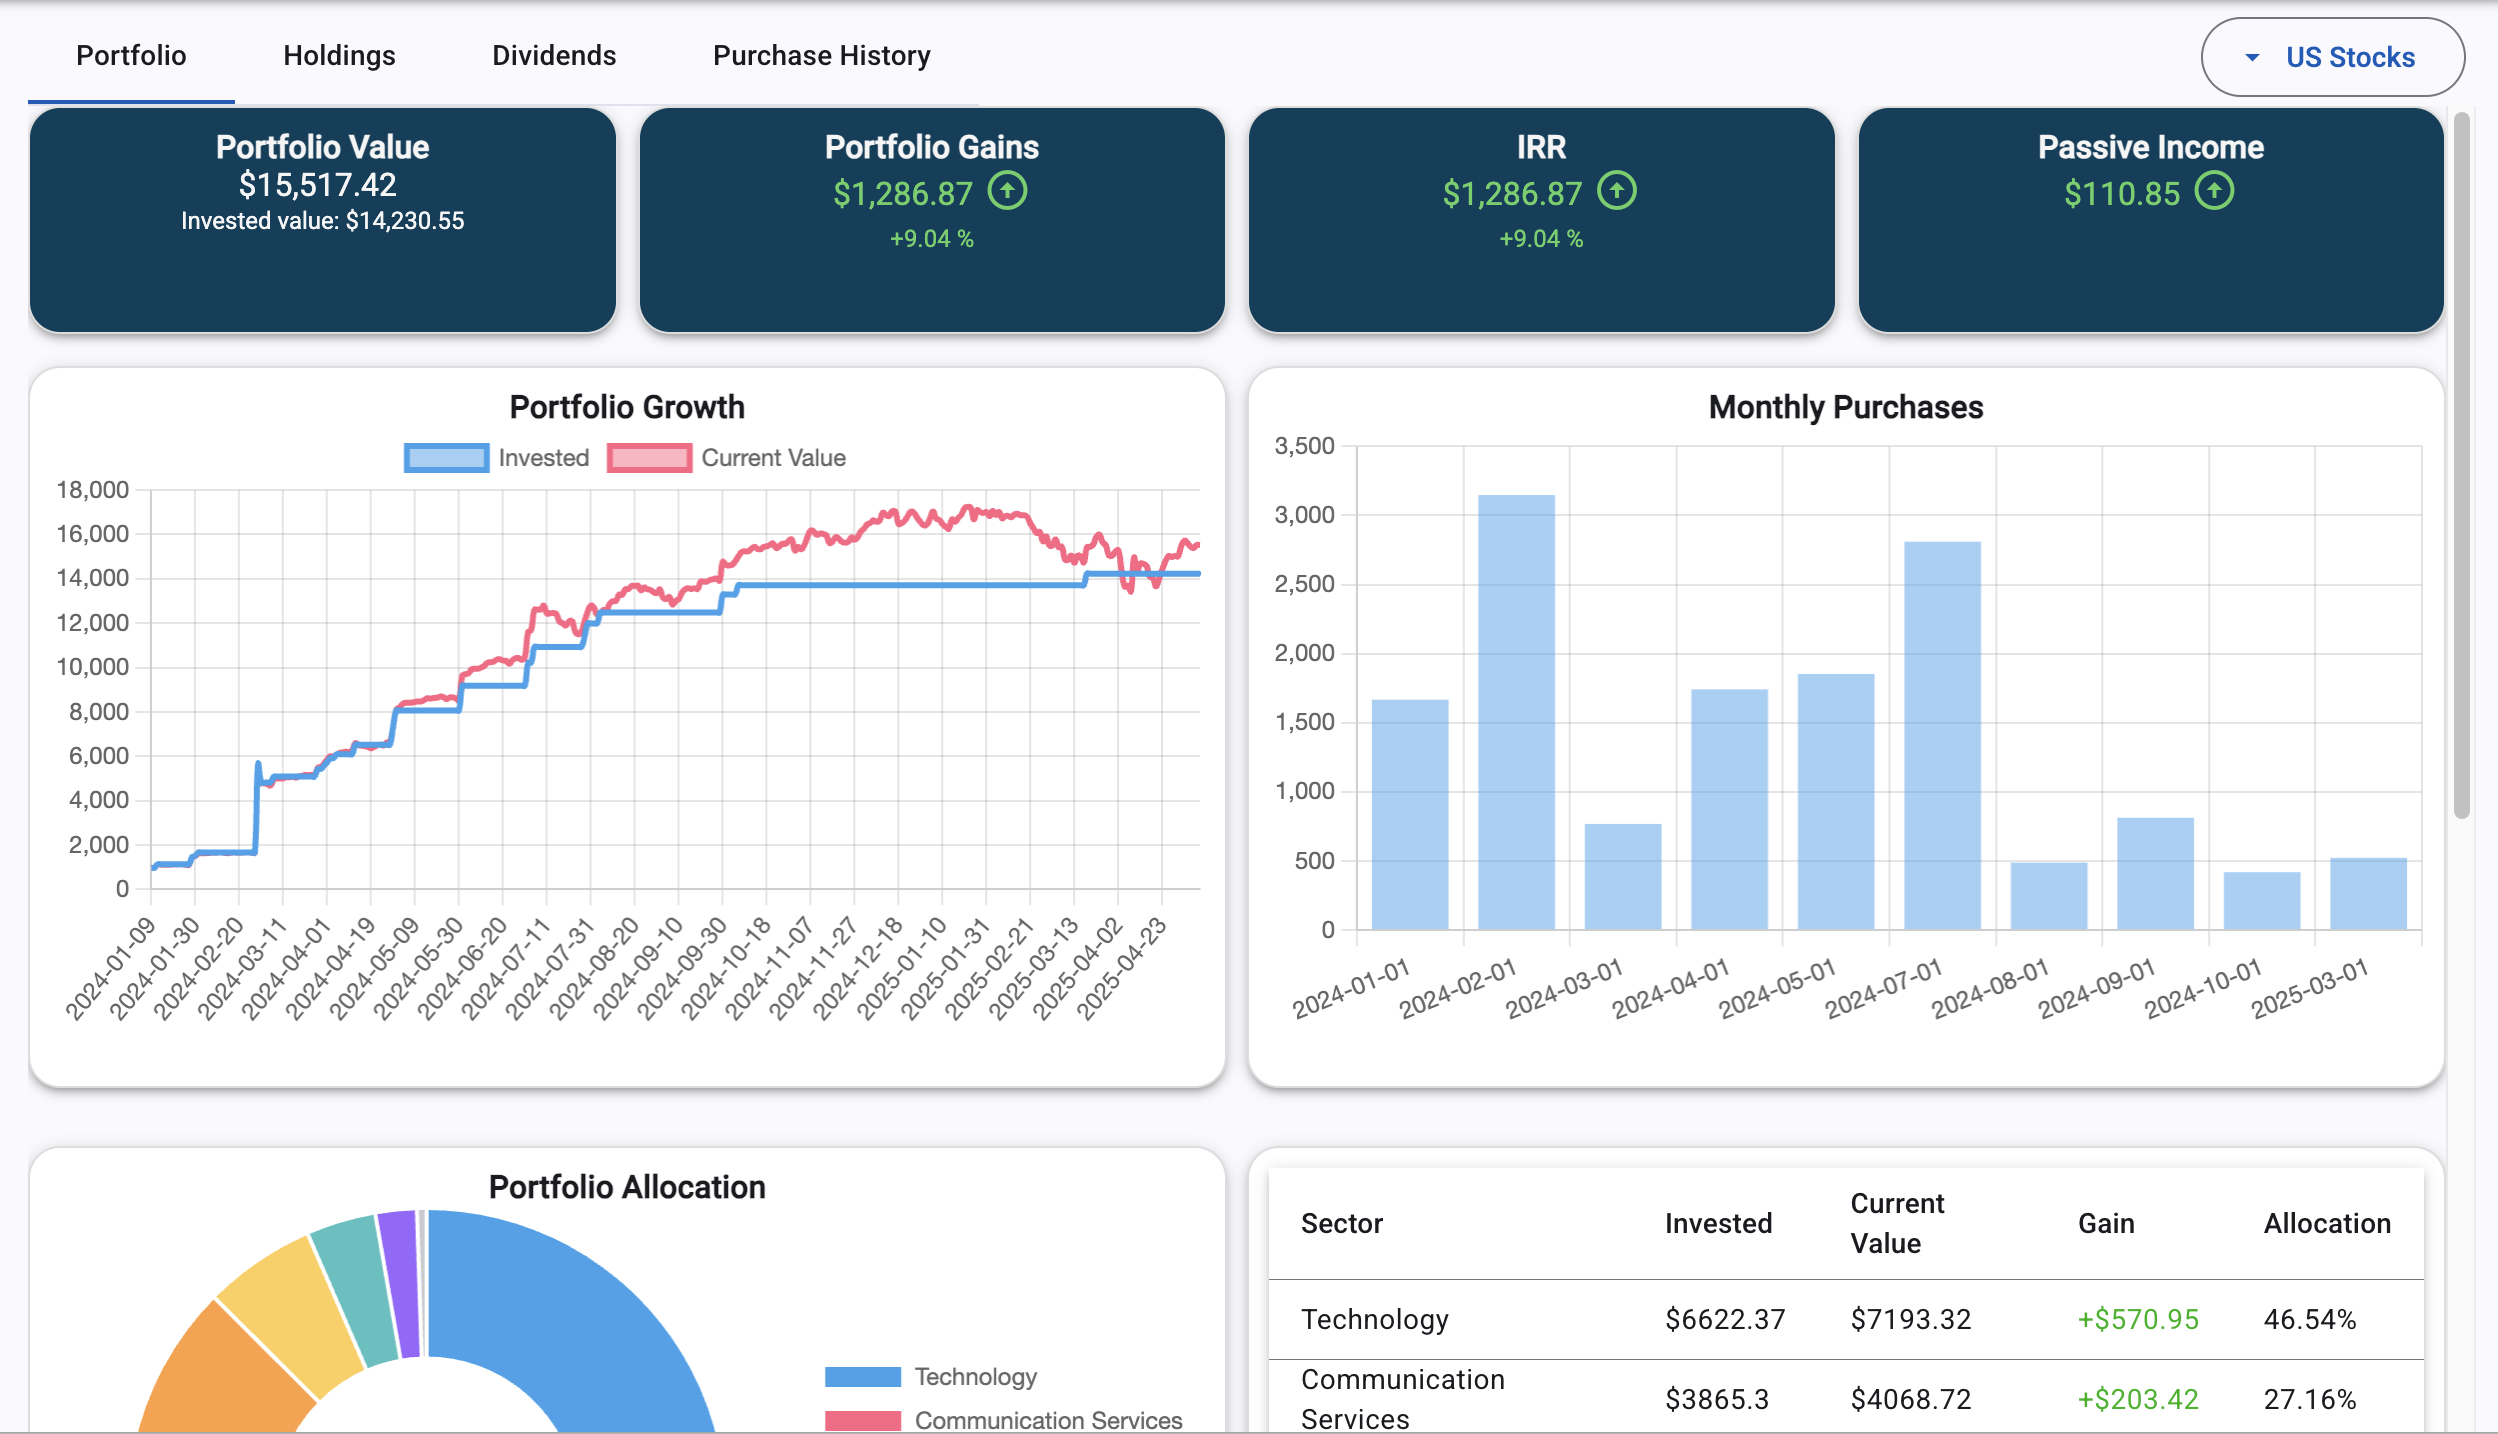The height and width of the screenshot is (1434, 2498).
Task: Toggle the Current Value legend swatch
Action: (x=649, y=458)
